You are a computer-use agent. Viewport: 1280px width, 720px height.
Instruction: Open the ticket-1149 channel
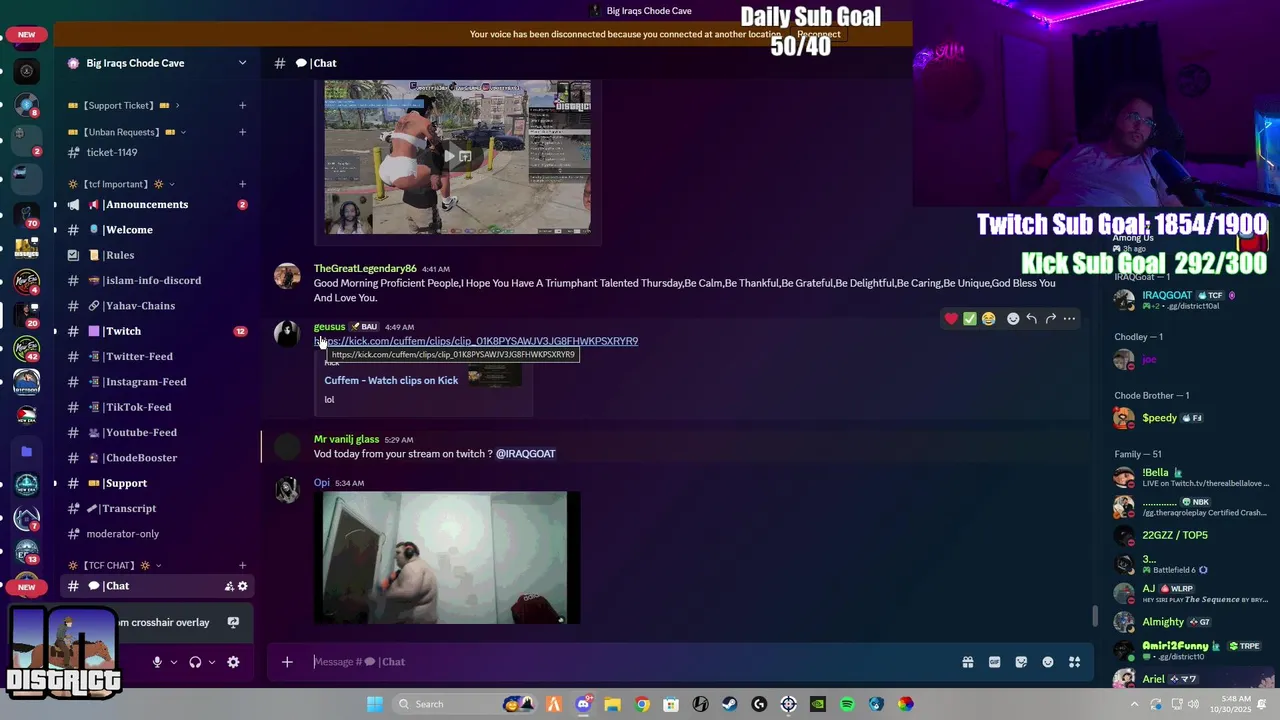coord(157,152)
